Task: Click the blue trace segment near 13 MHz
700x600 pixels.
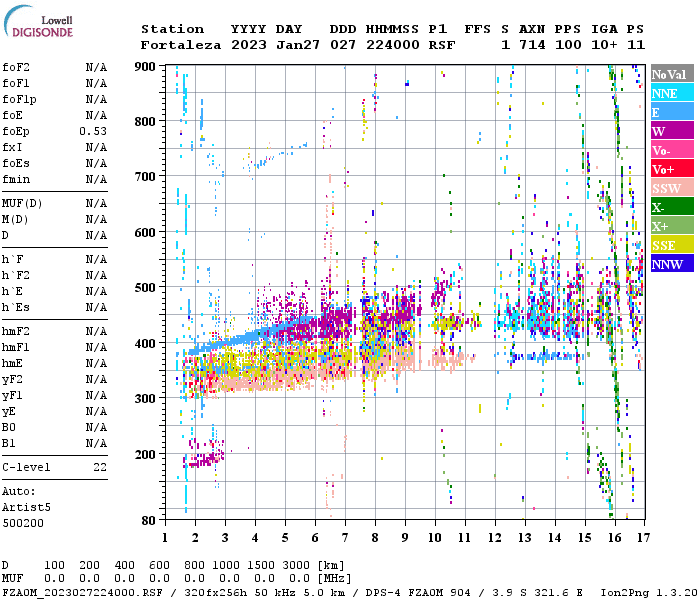Action: (x=547, y=357)
